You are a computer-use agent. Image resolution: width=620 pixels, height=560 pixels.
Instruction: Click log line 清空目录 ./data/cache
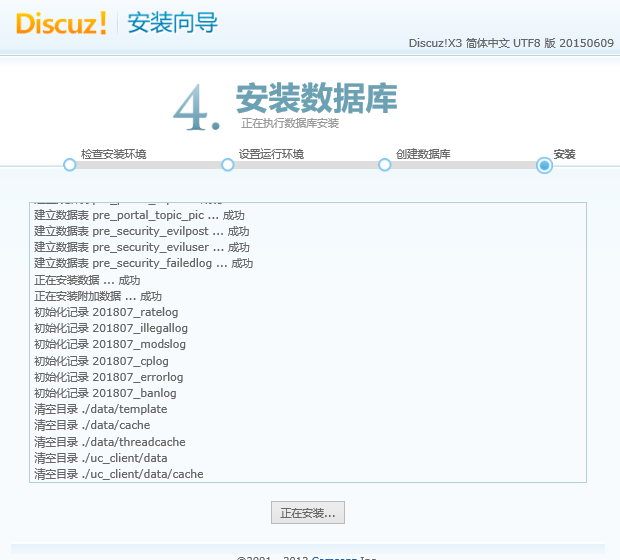tap(92, 425)
